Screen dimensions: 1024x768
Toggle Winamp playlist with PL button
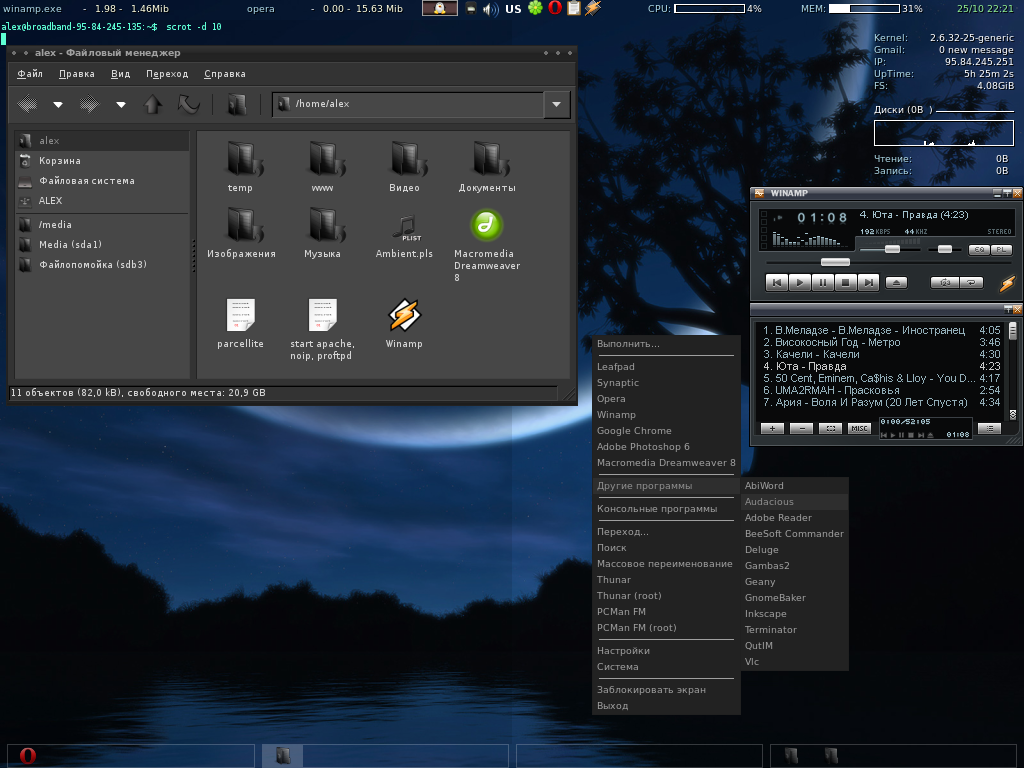click(1001, 249)
